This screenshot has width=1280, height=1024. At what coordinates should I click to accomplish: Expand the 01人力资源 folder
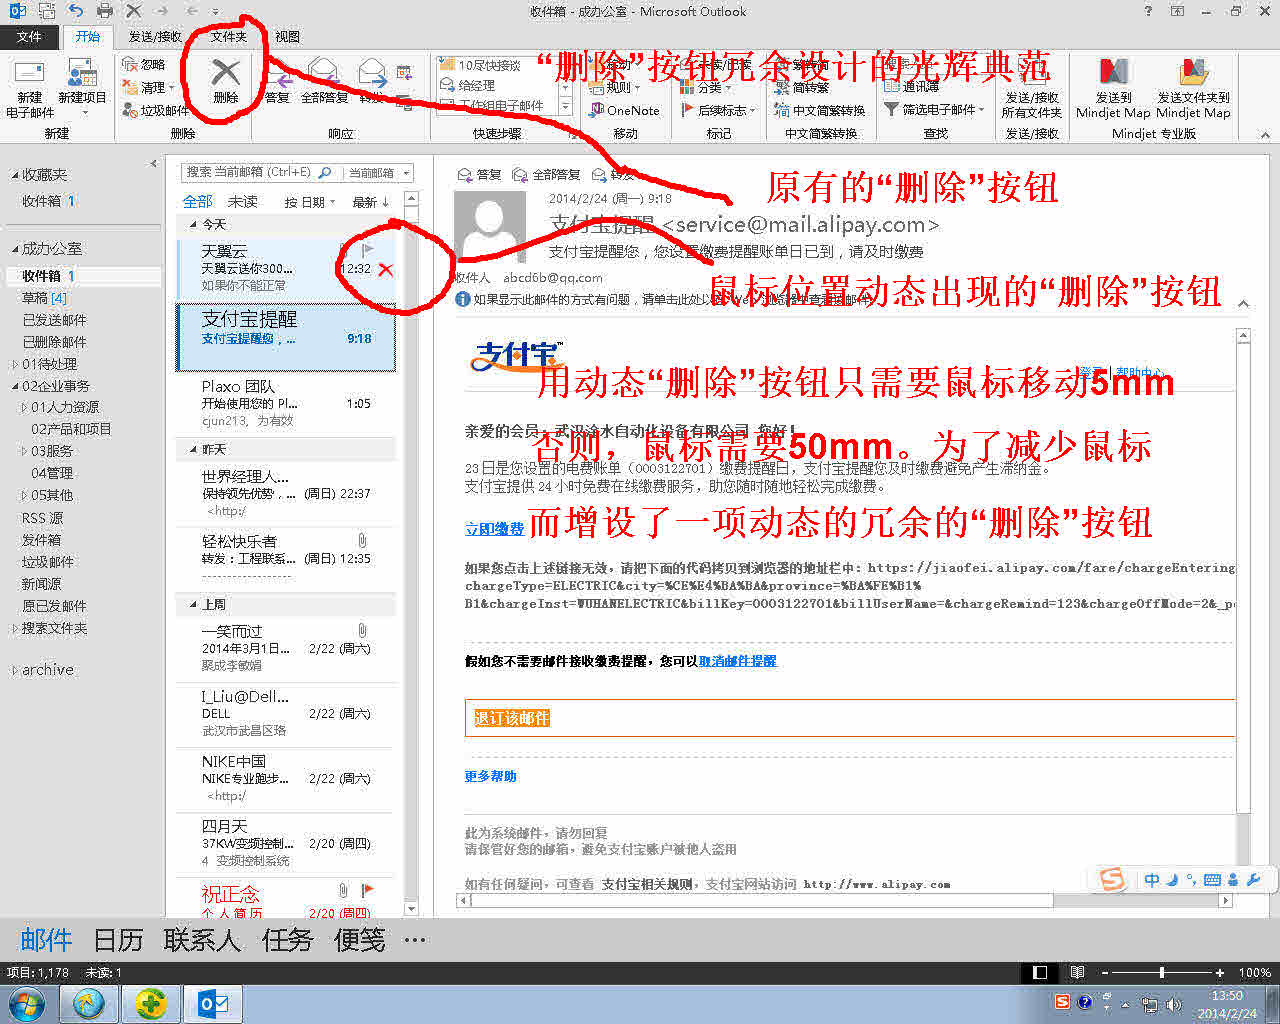(x=24, y=408)
